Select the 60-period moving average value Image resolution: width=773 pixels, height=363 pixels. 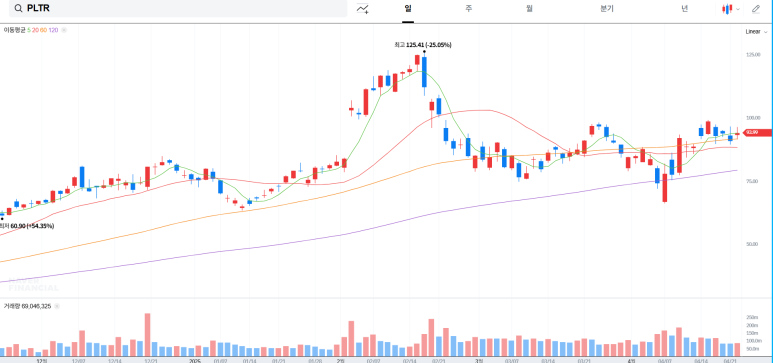pos(43,30)
